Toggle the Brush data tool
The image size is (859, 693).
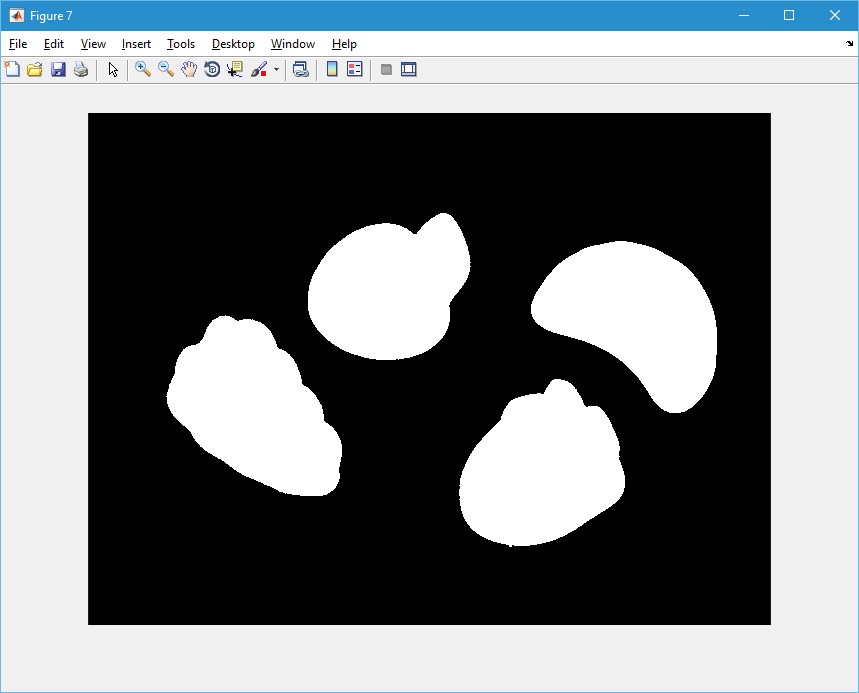(x=259, y=70)
